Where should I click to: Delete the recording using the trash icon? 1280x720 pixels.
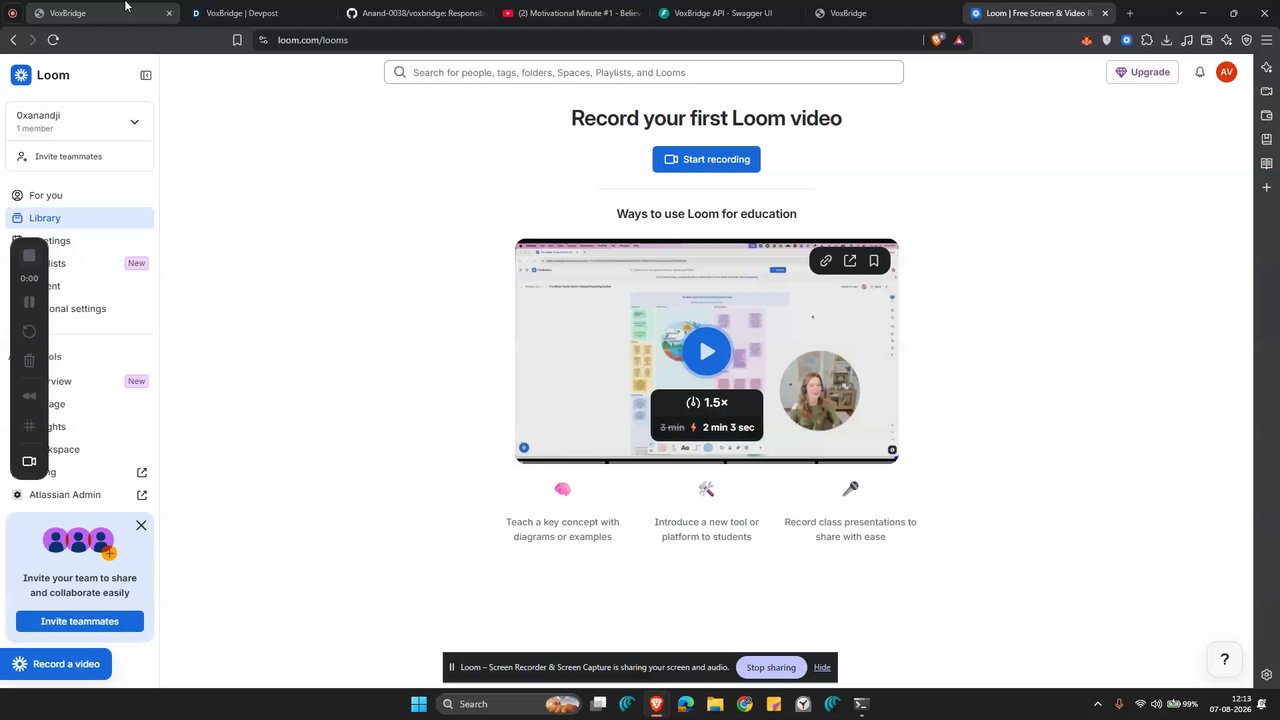[29, 360]
